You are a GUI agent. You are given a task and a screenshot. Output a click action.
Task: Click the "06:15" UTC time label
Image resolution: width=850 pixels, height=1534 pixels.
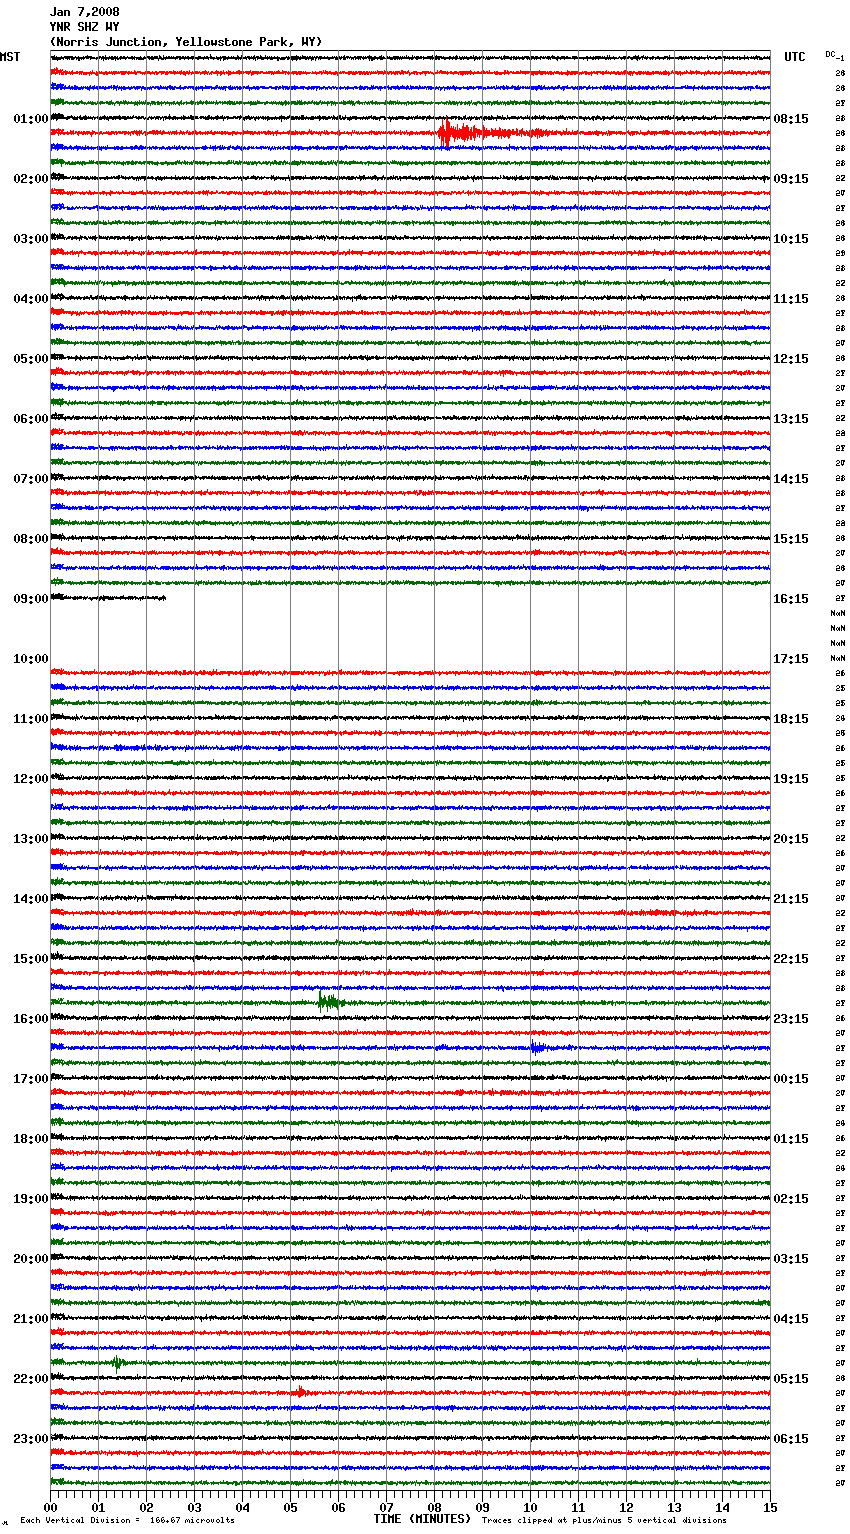(x=791, y=1439)
